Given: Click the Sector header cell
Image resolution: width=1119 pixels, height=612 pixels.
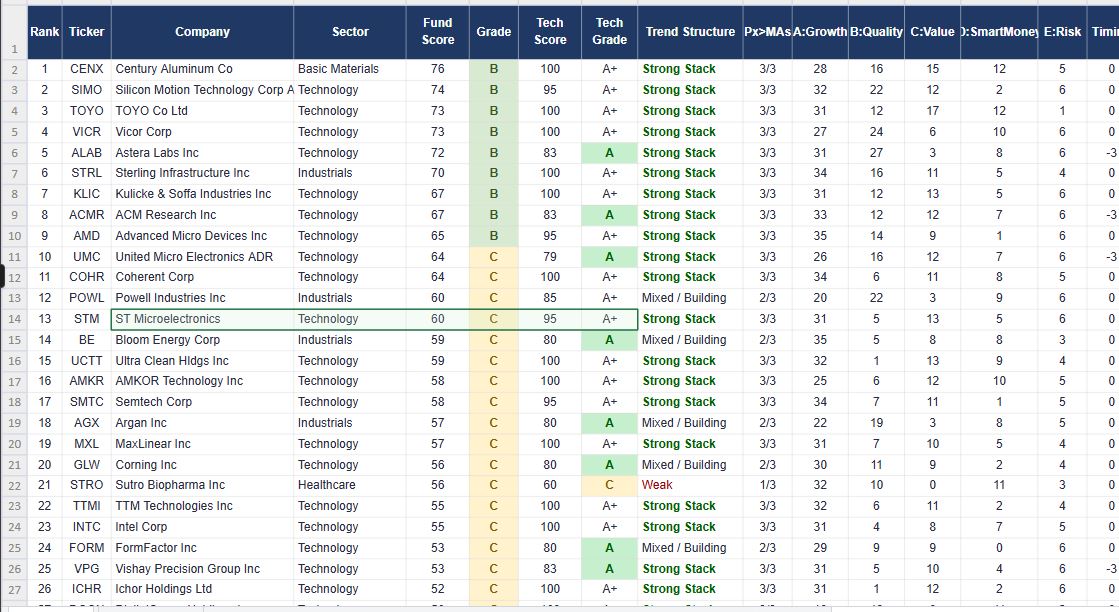Looking at the screenshot, I should coord(350,32).
